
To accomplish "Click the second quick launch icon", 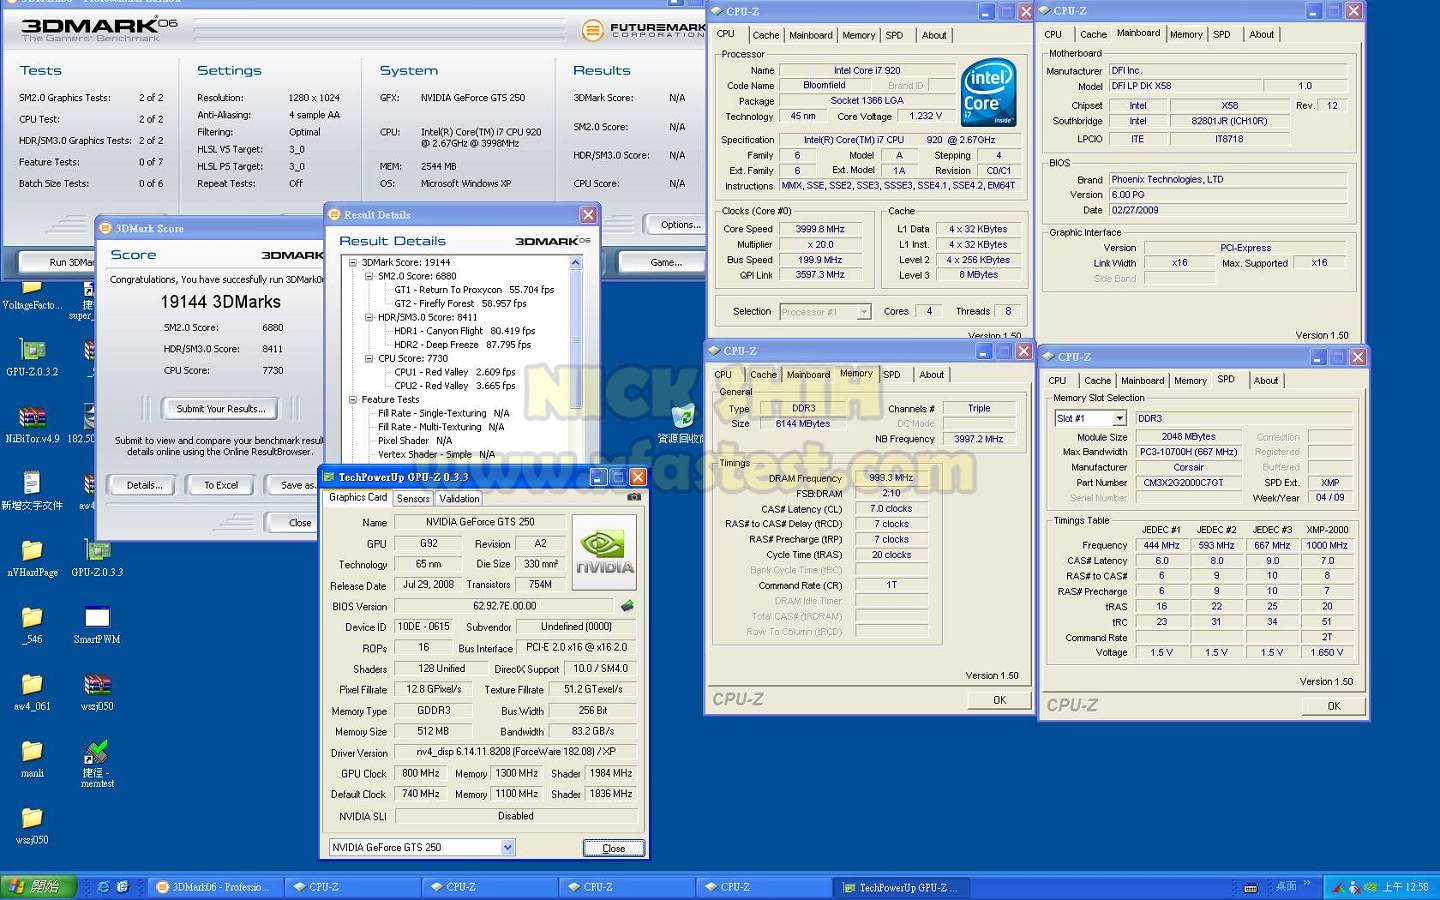I will [123, 887].
